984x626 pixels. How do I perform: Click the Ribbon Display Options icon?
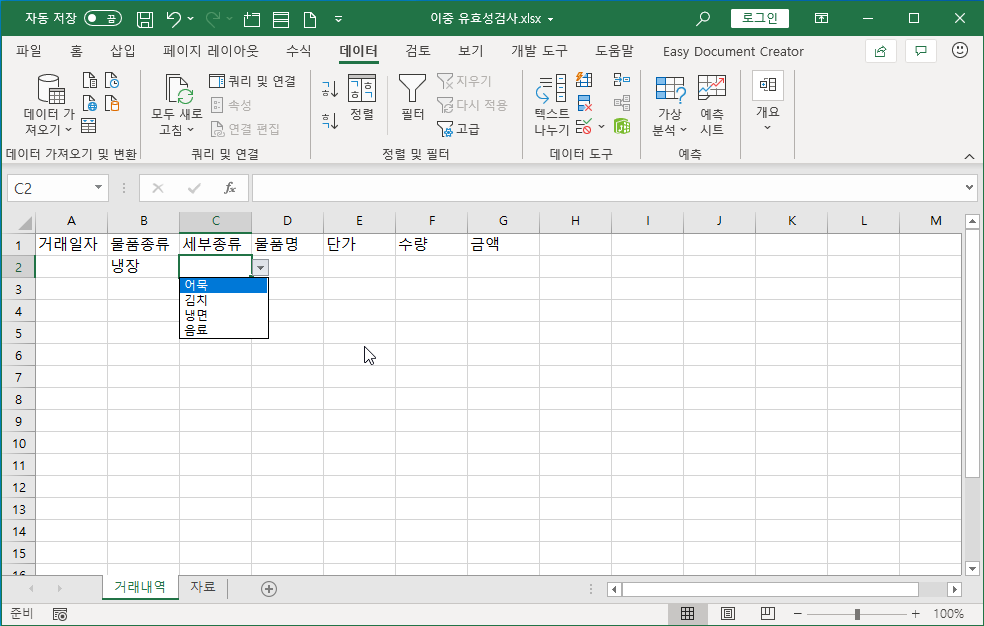coord(821,18)
